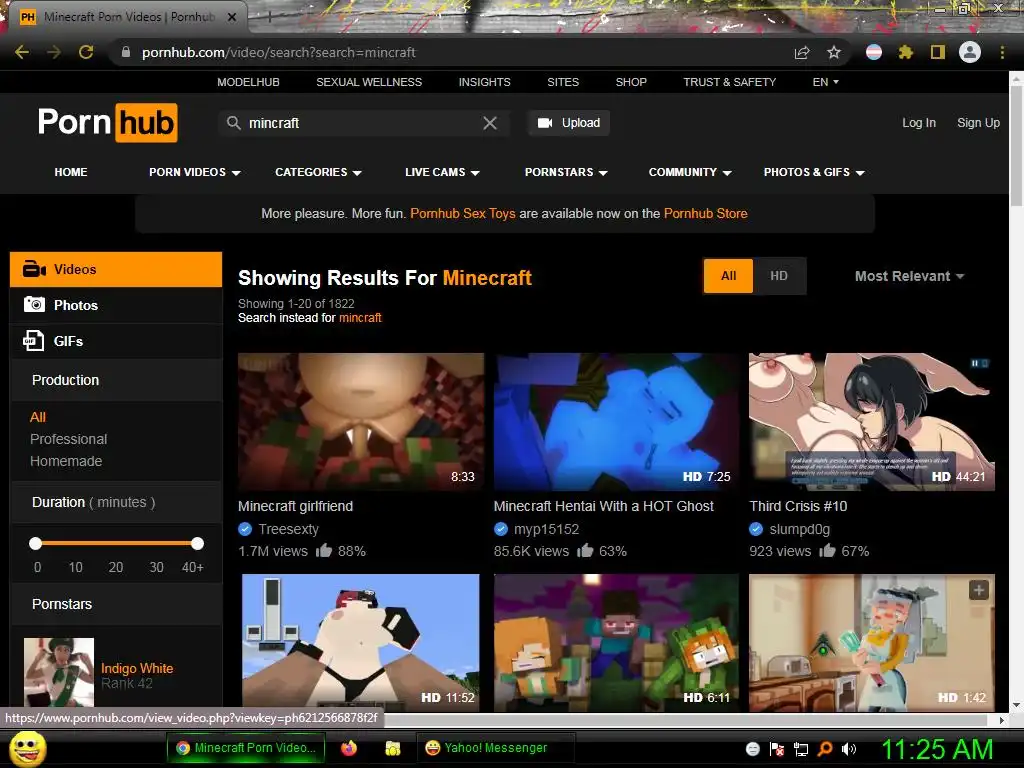Image resolution: width=1024 pixels, height=768 pixels.
Task: Expand the CATEGORIES menu
Action: (x=318, y=172)
